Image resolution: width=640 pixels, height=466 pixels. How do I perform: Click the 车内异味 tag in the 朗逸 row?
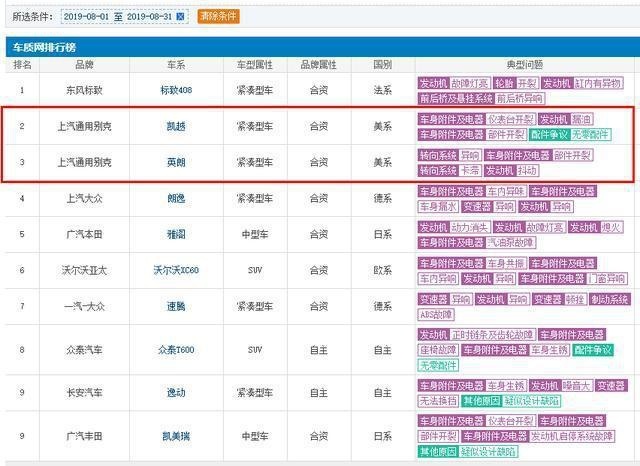pos(505,191)
